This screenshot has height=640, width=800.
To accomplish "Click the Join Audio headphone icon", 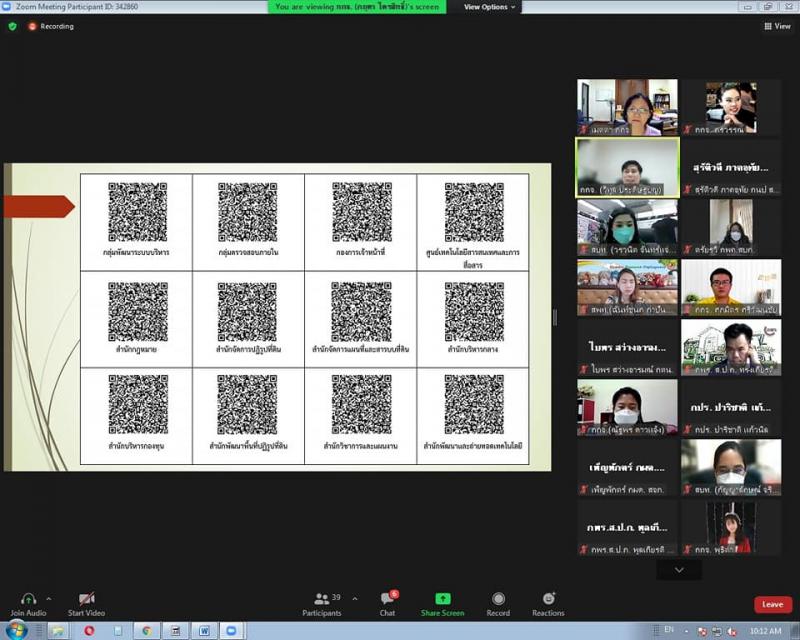I will pyautogui.click(x=29, y=599).
